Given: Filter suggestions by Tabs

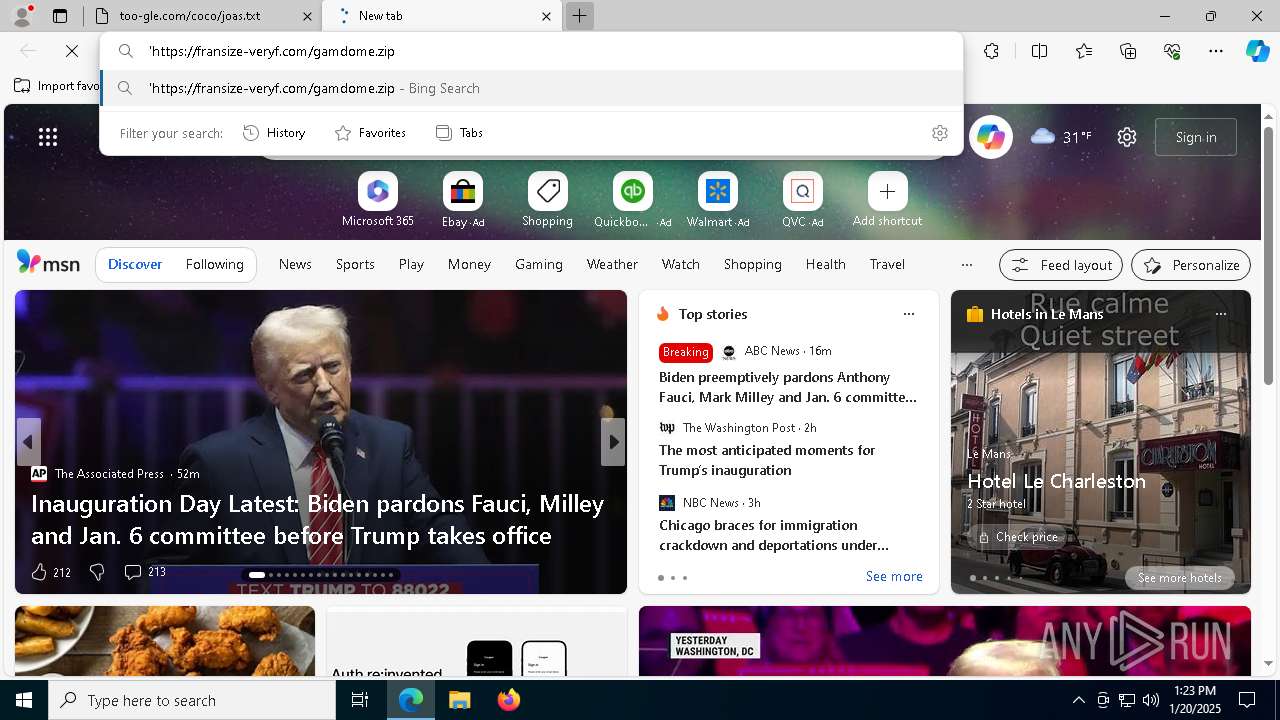Looking at the screenshot, I should pos(459,133).
